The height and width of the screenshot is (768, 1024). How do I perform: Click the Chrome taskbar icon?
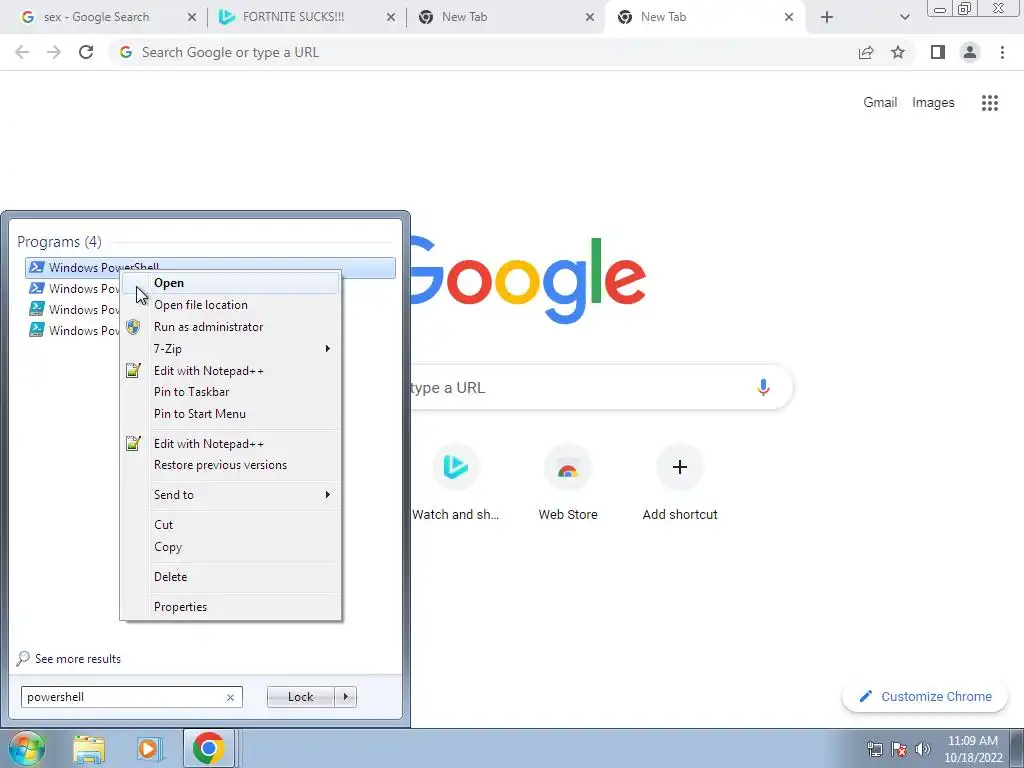click(208, 748)
